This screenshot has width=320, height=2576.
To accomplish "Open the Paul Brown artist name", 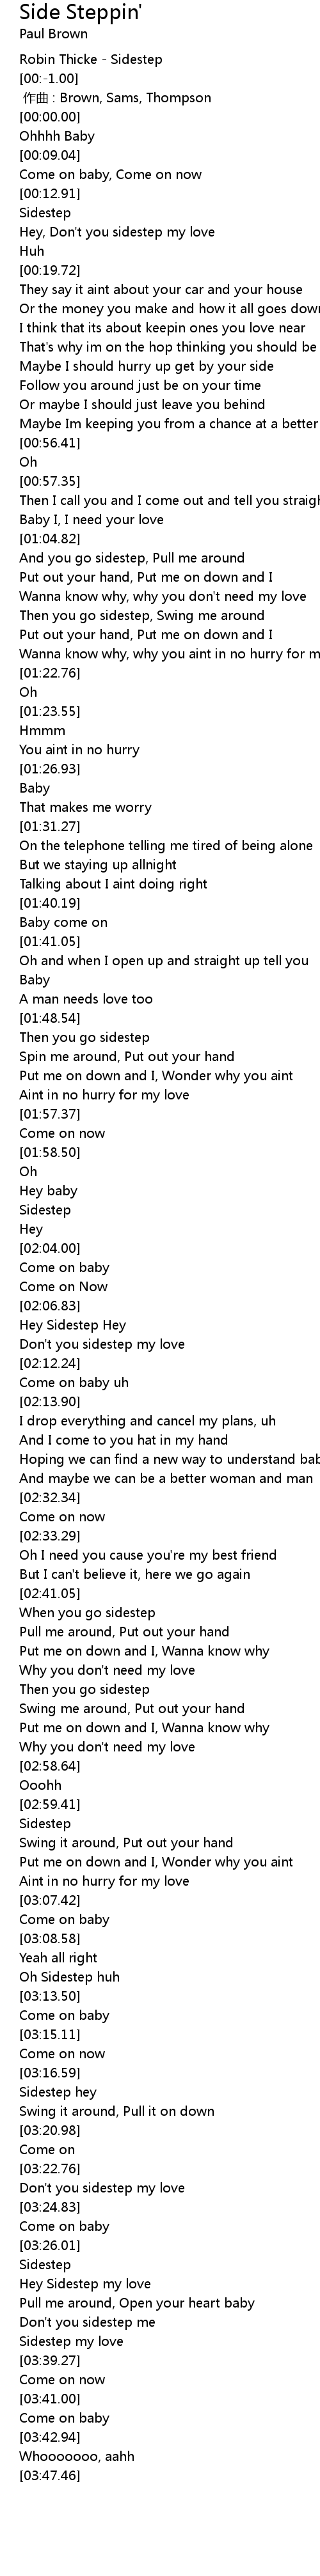I will [53, 34].
